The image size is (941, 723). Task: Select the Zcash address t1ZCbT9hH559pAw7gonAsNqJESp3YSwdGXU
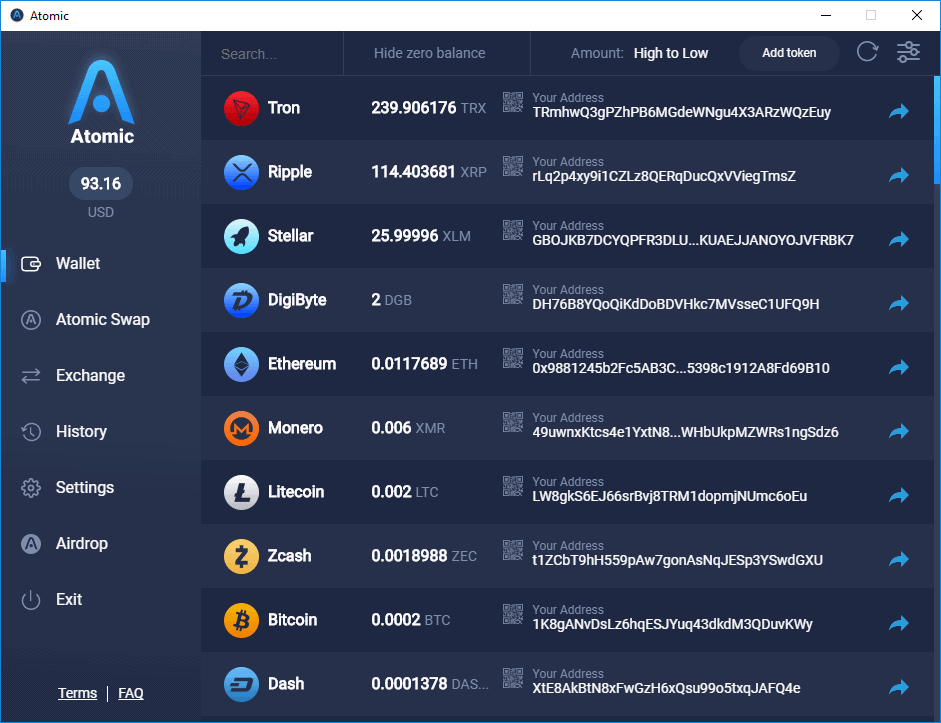point(677,560)
